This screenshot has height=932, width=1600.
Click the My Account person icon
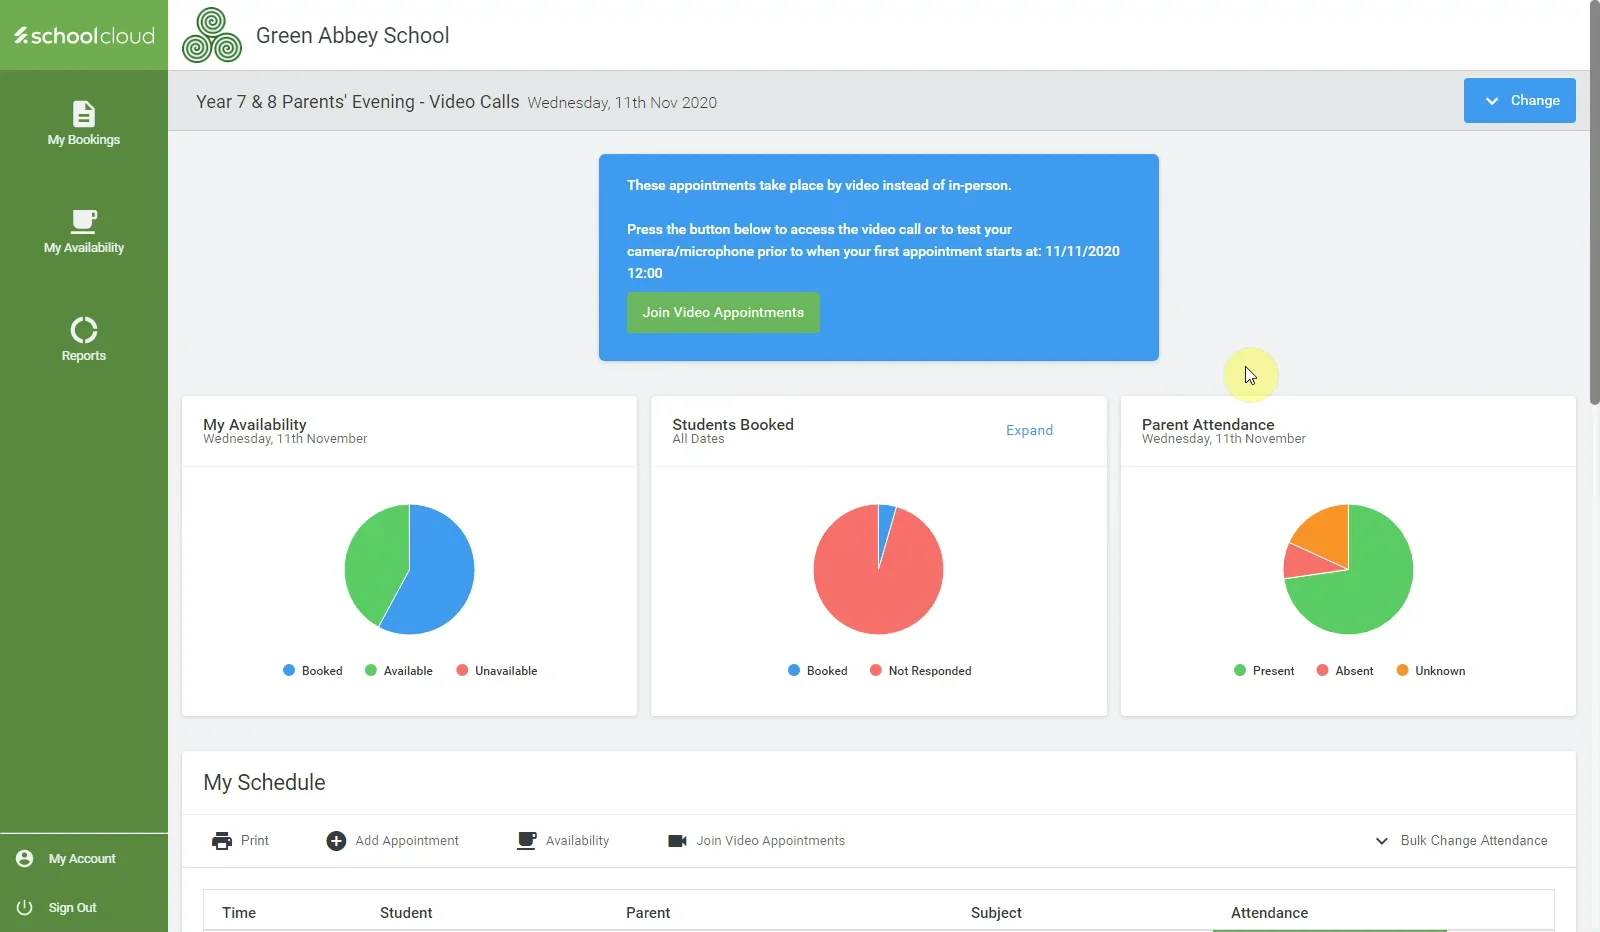(25, 858)
